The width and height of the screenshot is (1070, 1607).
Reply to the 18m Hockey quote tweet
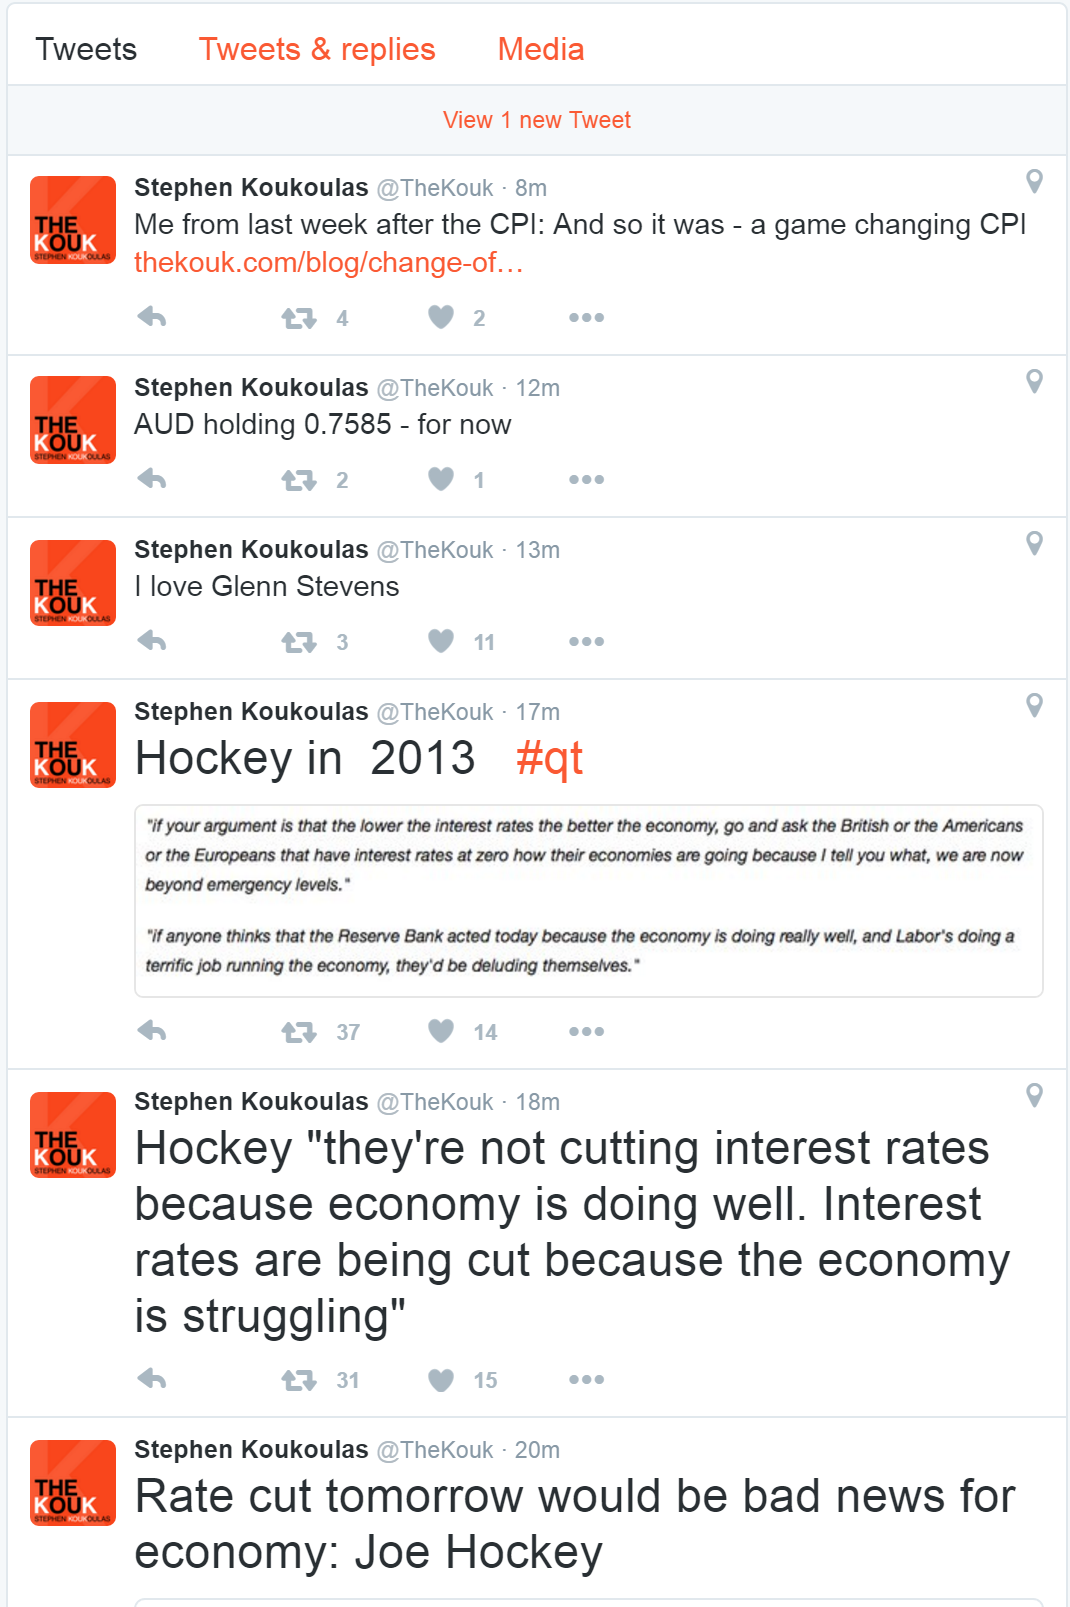[x=152, y=1380]
